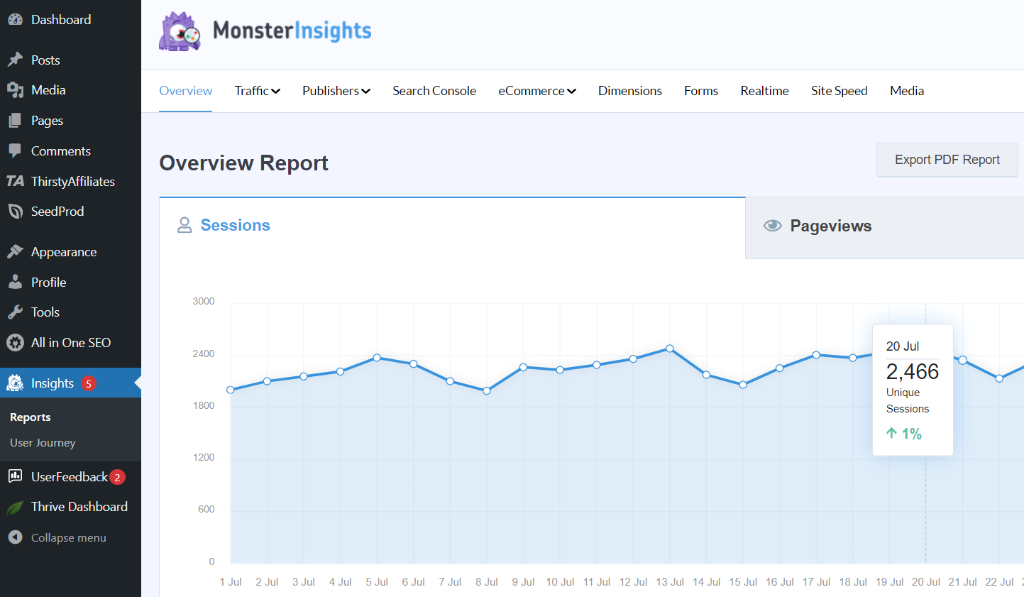Screen dimensions: 1024x597
Task: Switch chart to Sessions tab
Action: tap(452, 225)
